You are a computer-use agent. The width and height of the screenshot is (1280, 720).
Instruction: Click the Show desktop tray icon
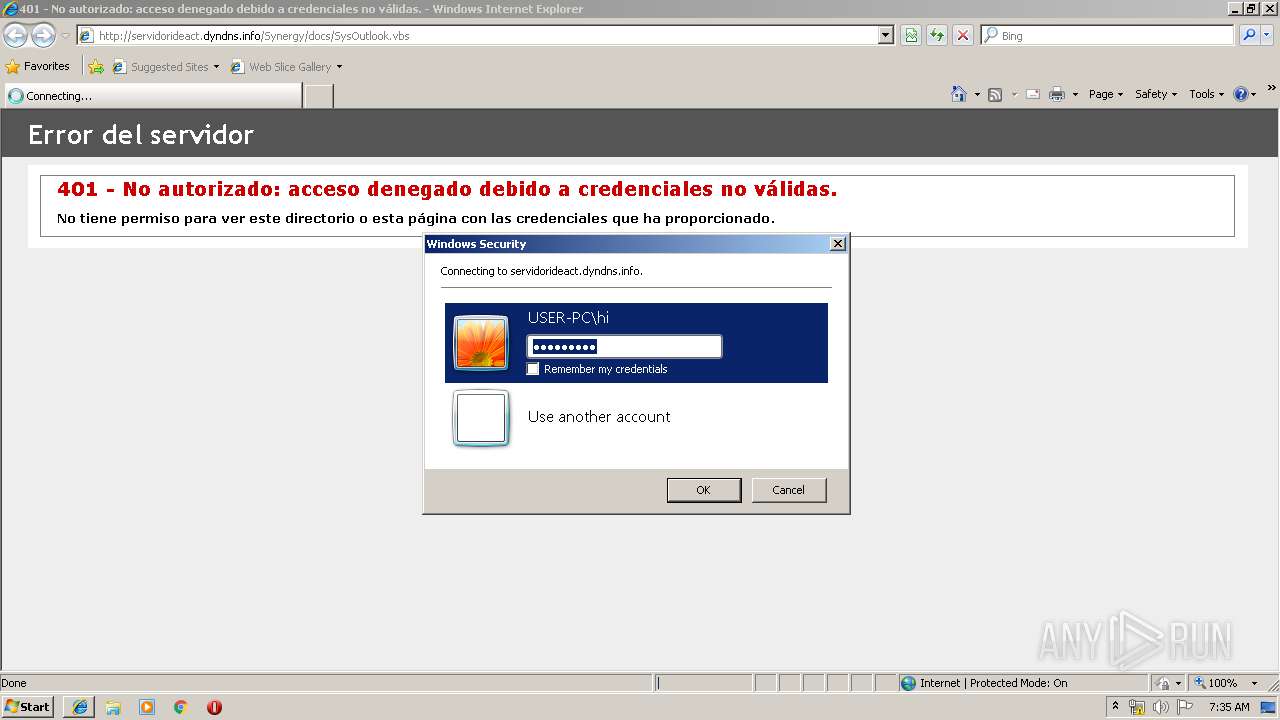(1269, 707)
